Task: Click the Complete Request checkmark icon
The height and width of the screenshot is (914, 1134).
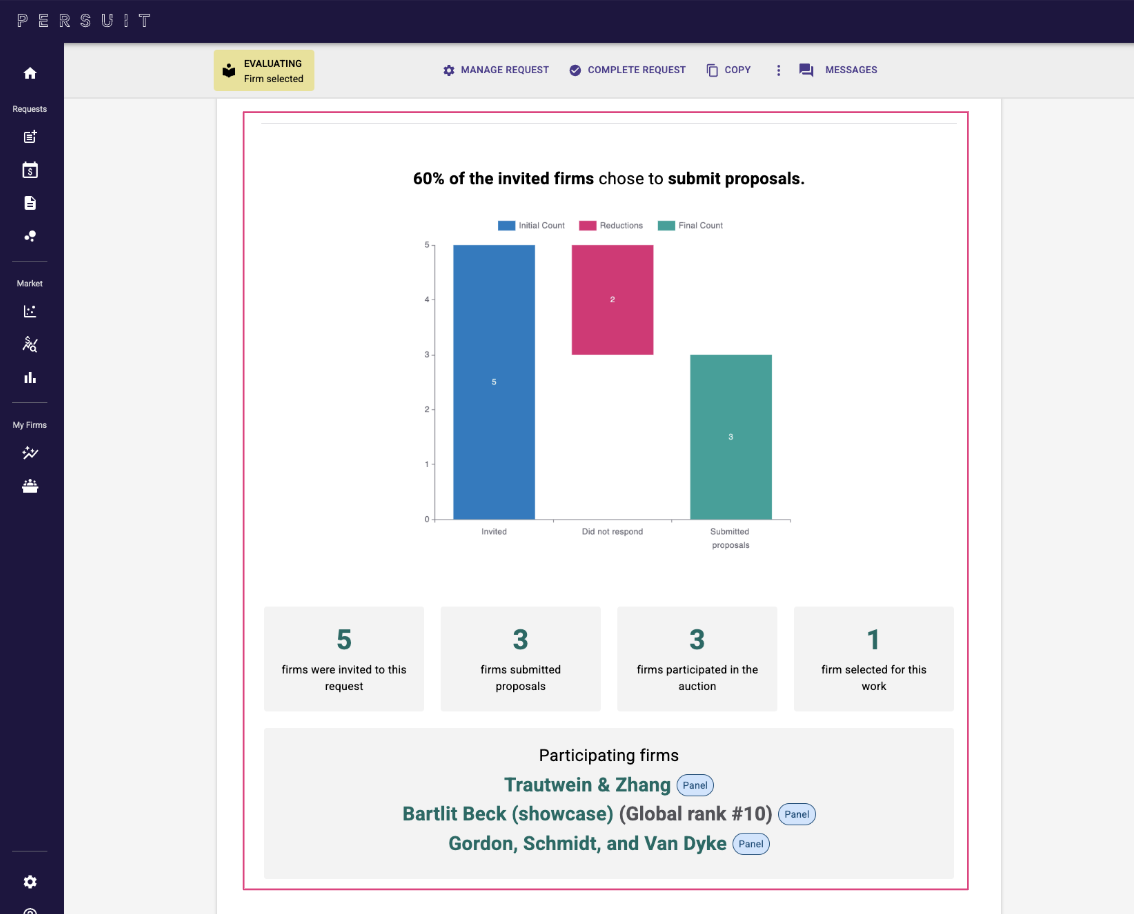Action: [575, 70]
